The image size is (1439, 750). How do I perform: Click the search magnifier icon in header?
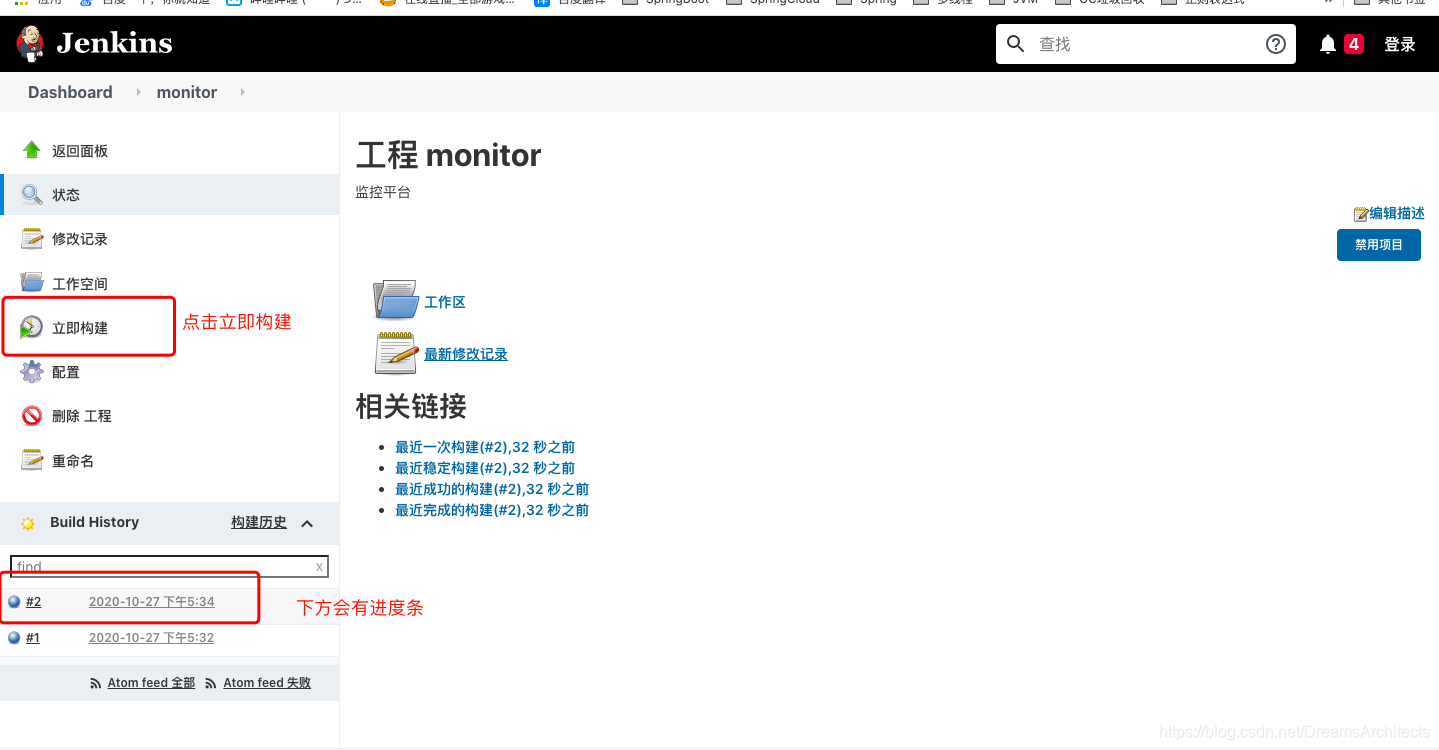pyautogui.click(x=1016, y=44)
